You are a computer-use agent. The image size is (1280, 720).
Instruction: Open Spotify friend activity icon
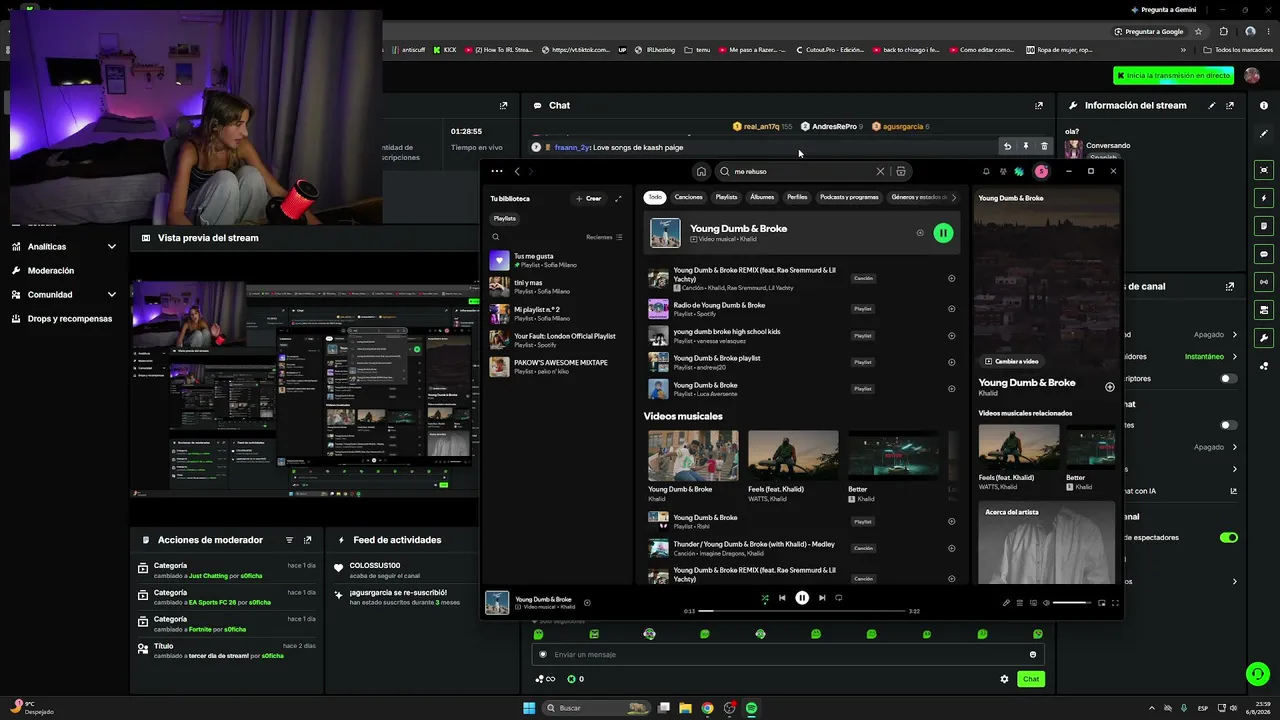coord(1003,171)
